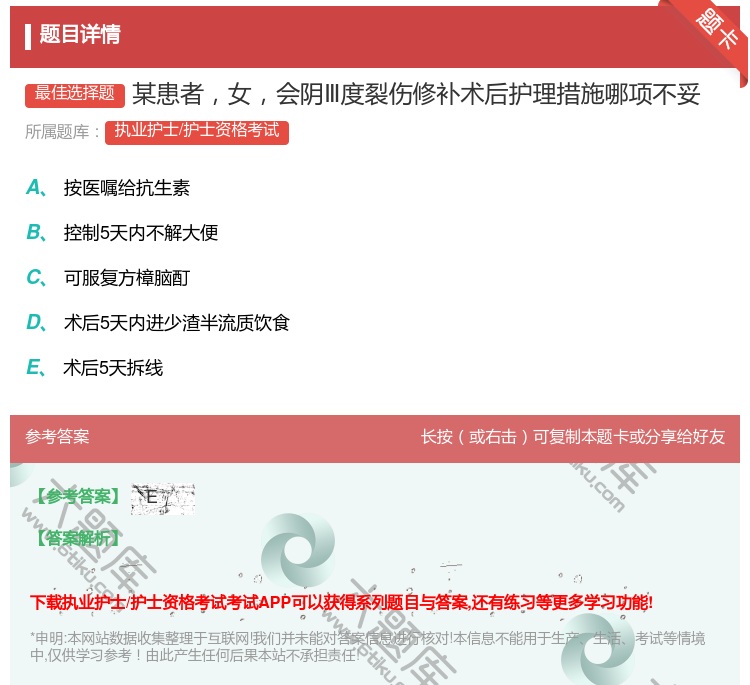The image size is (750, 685).
Task: Click the 长按（或右击）可复制本题卡 hint text
Action: pos(573,436)
